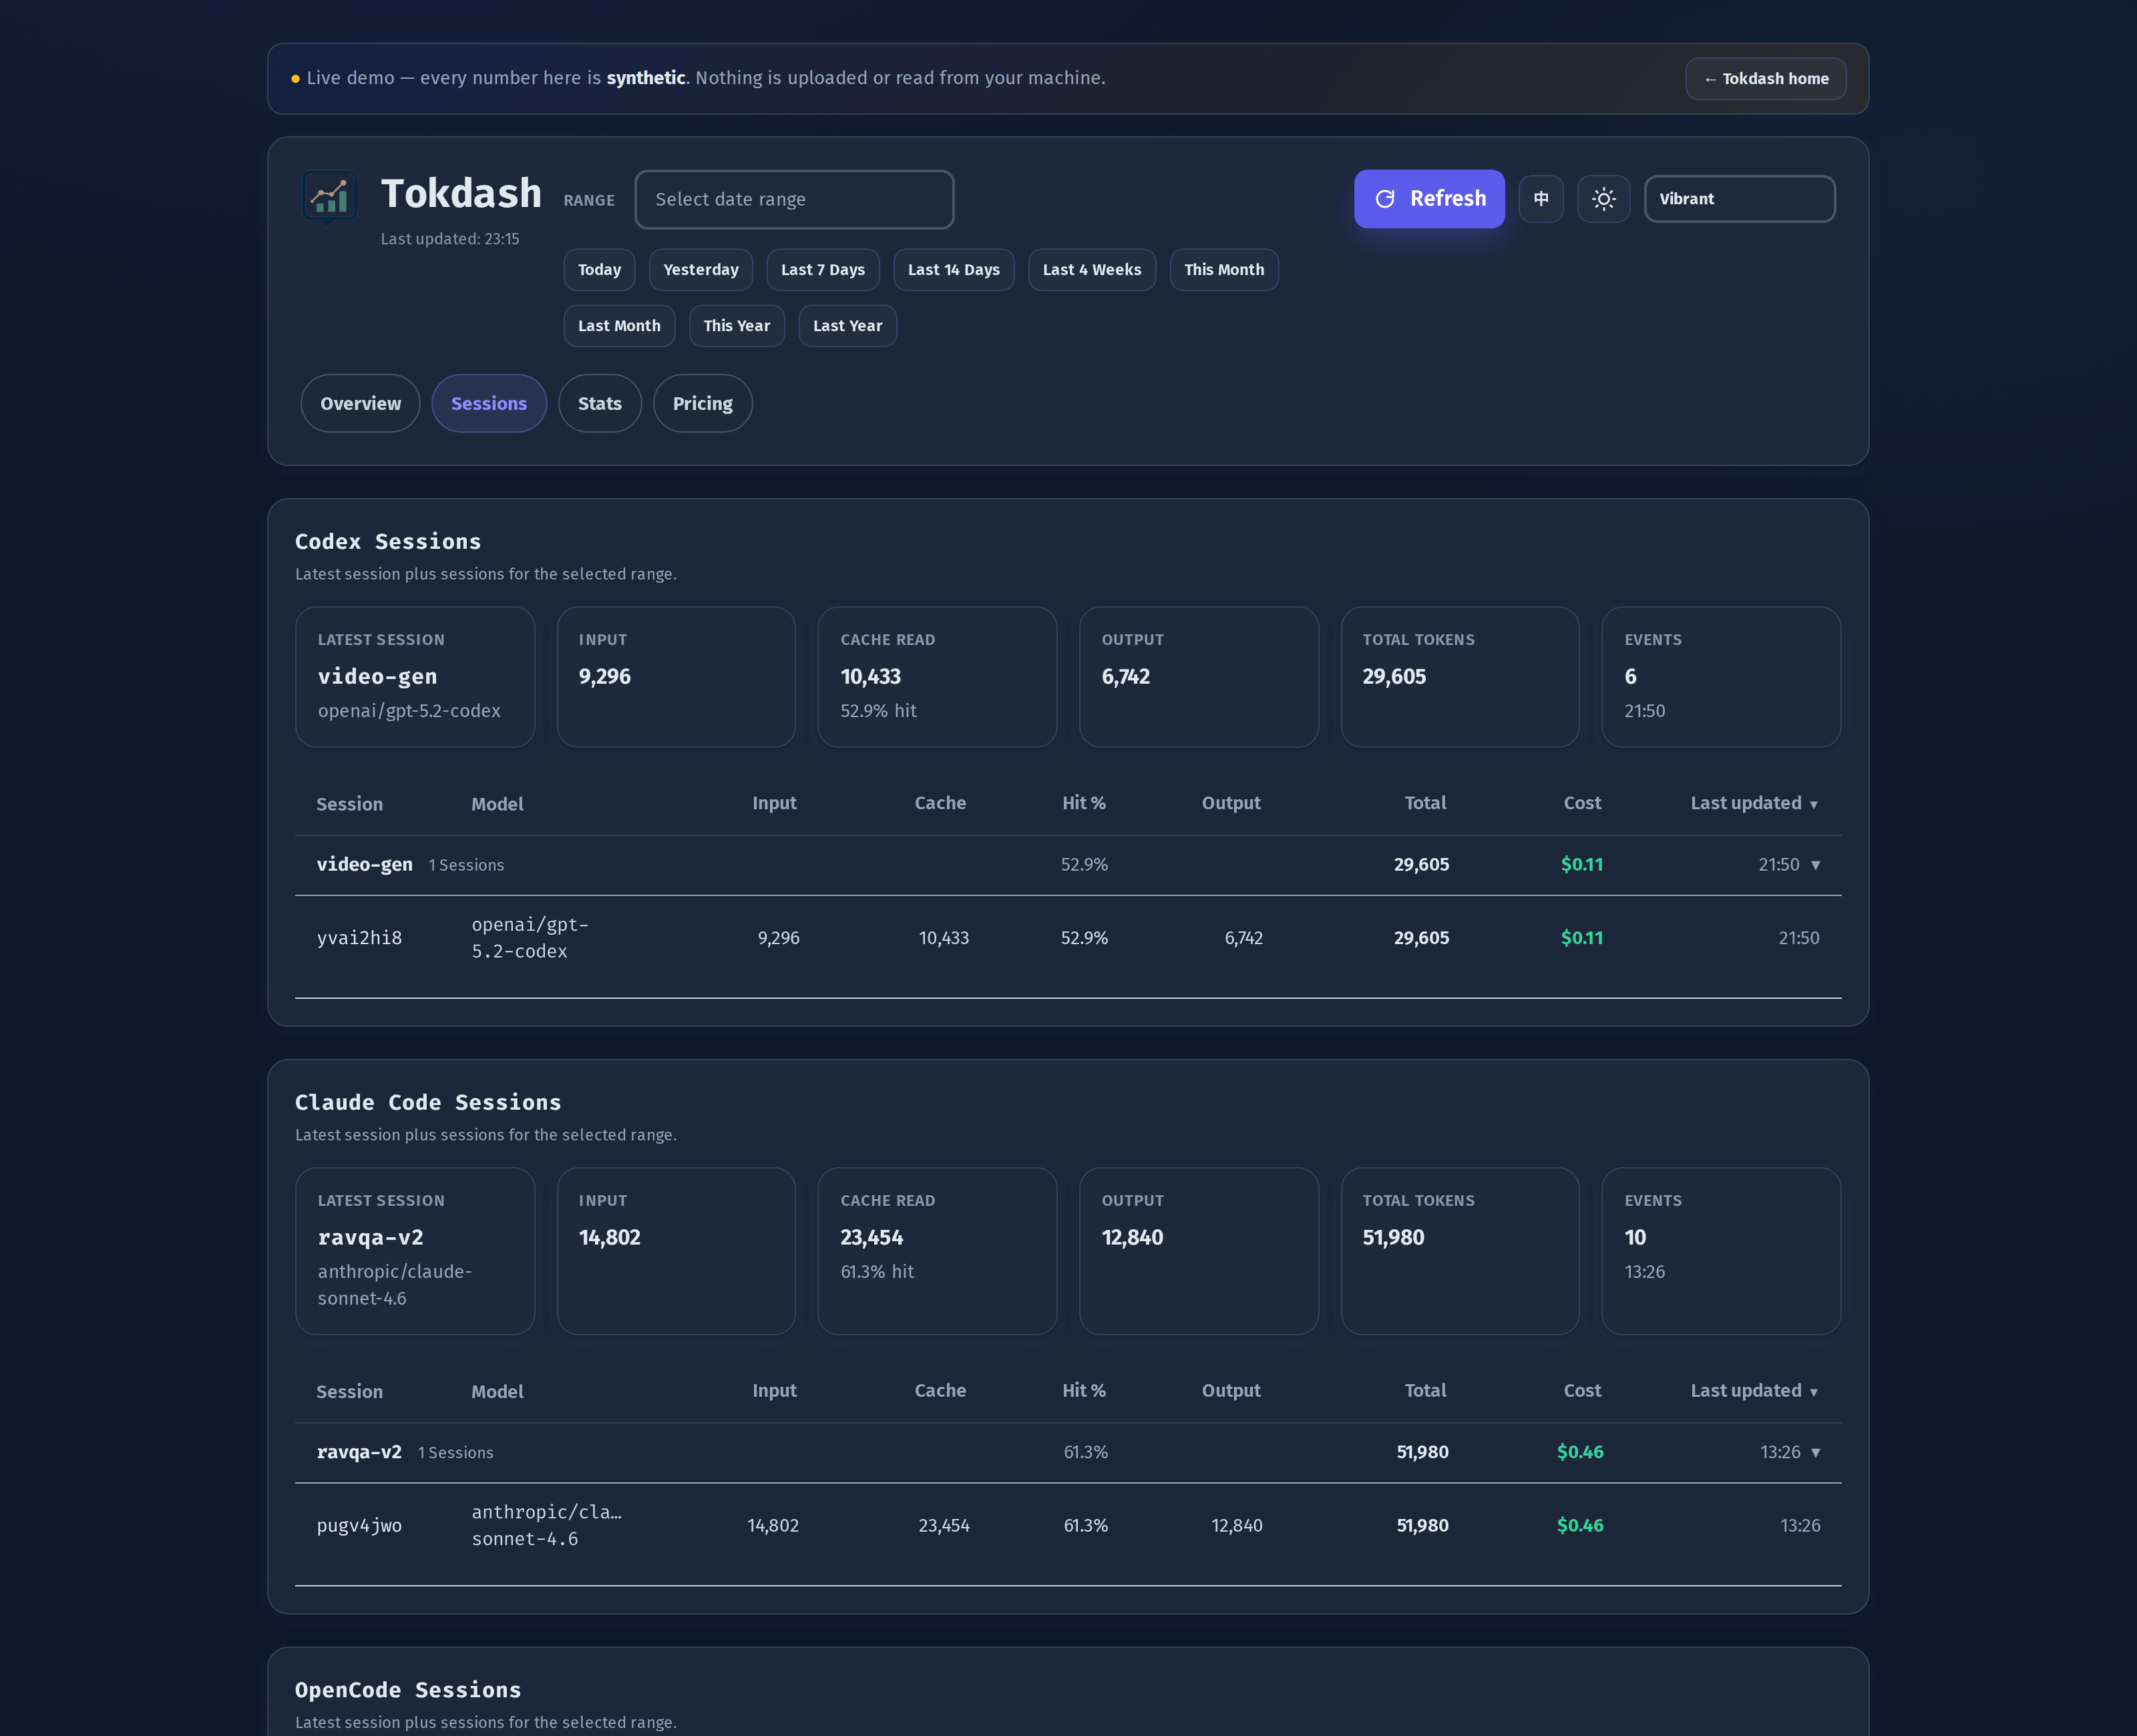Sort Codex table by Total column
This screenshot has height=1736, width=2137.
(x=1425, y=803)
